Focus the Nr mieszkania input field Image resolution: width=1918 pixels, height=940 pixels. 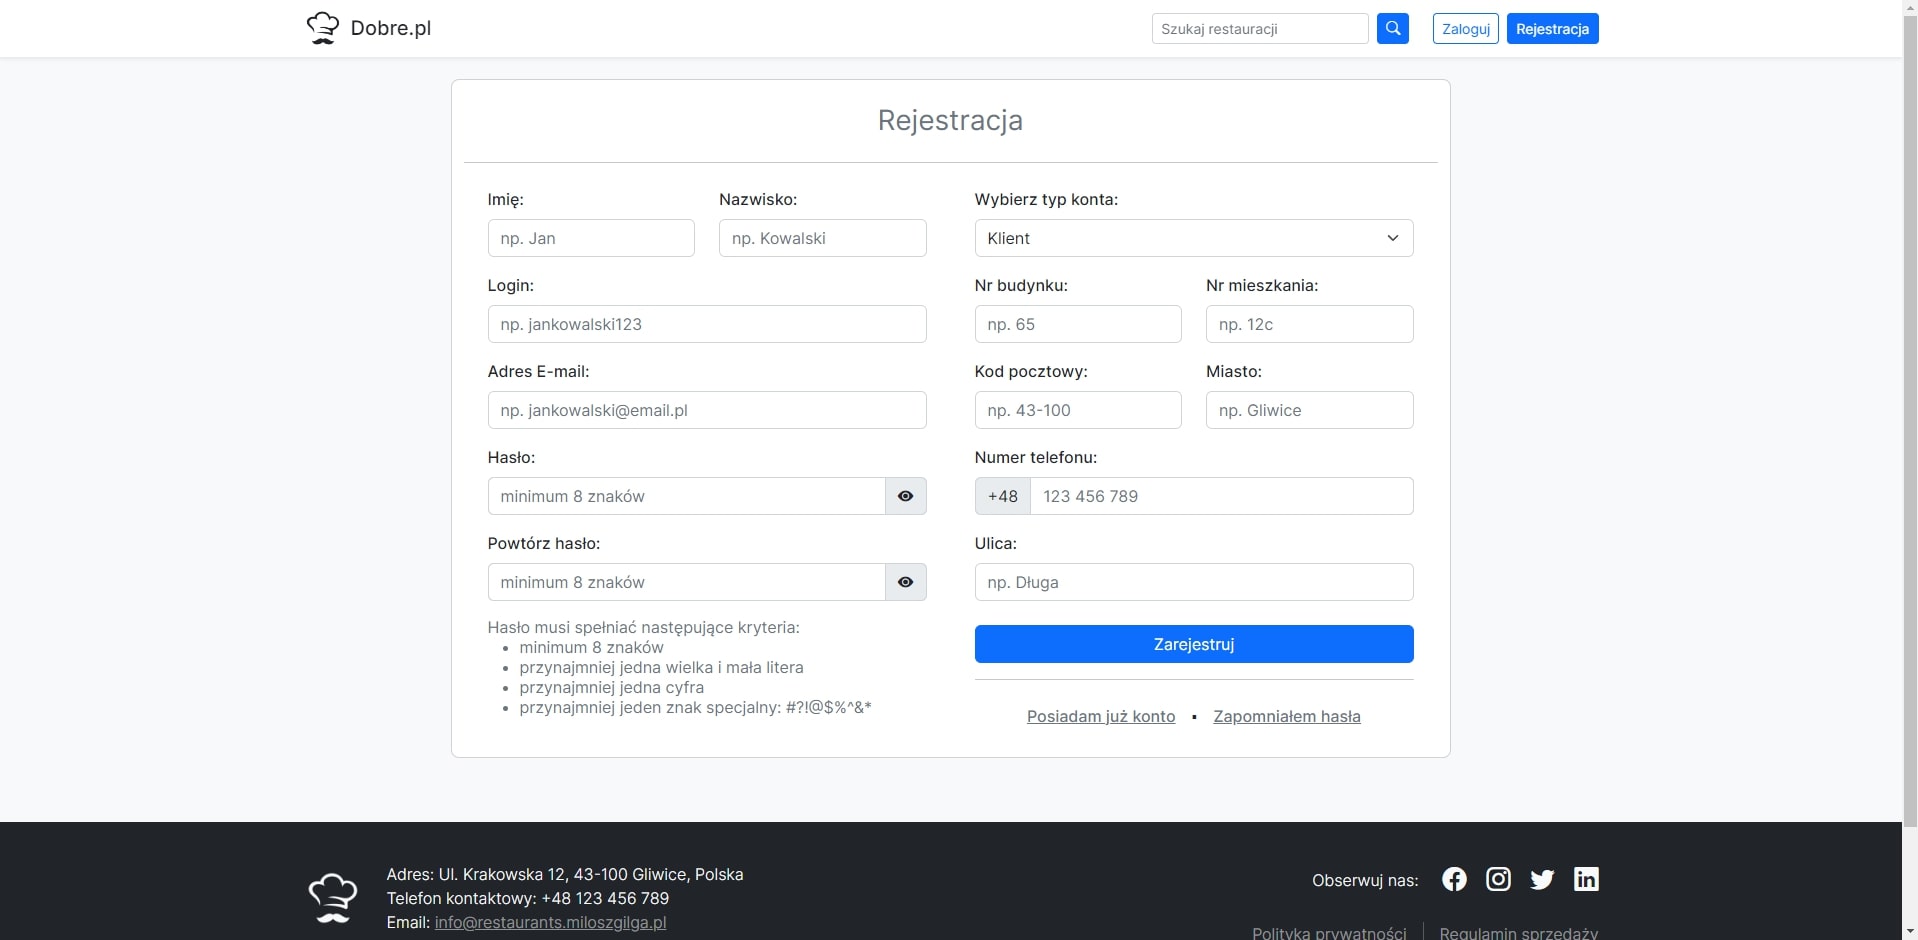(x=1310, y=324)
